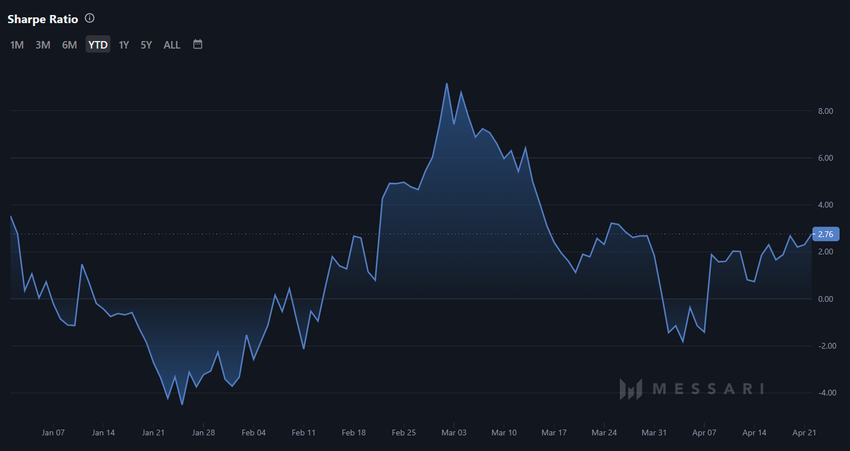The image size is (850, 451).
Task: Click the info icon beside Sharpe Ratio
Action: click(90, 19)
